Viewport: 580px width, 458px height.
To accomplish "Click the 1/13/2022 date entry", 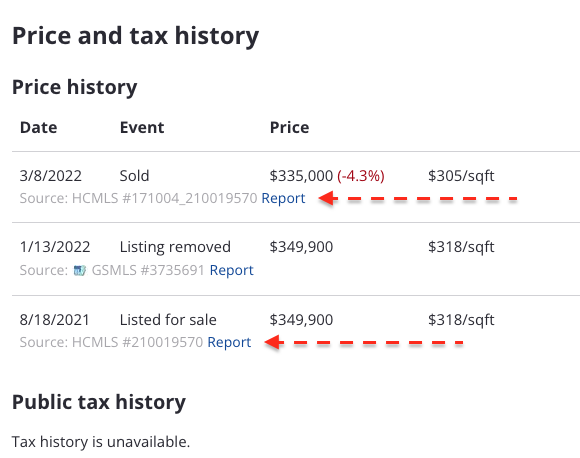I will point(55,247).
